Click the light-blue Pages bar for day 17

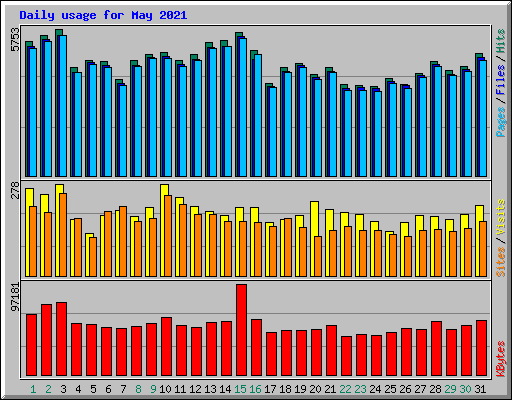(273, 132)
